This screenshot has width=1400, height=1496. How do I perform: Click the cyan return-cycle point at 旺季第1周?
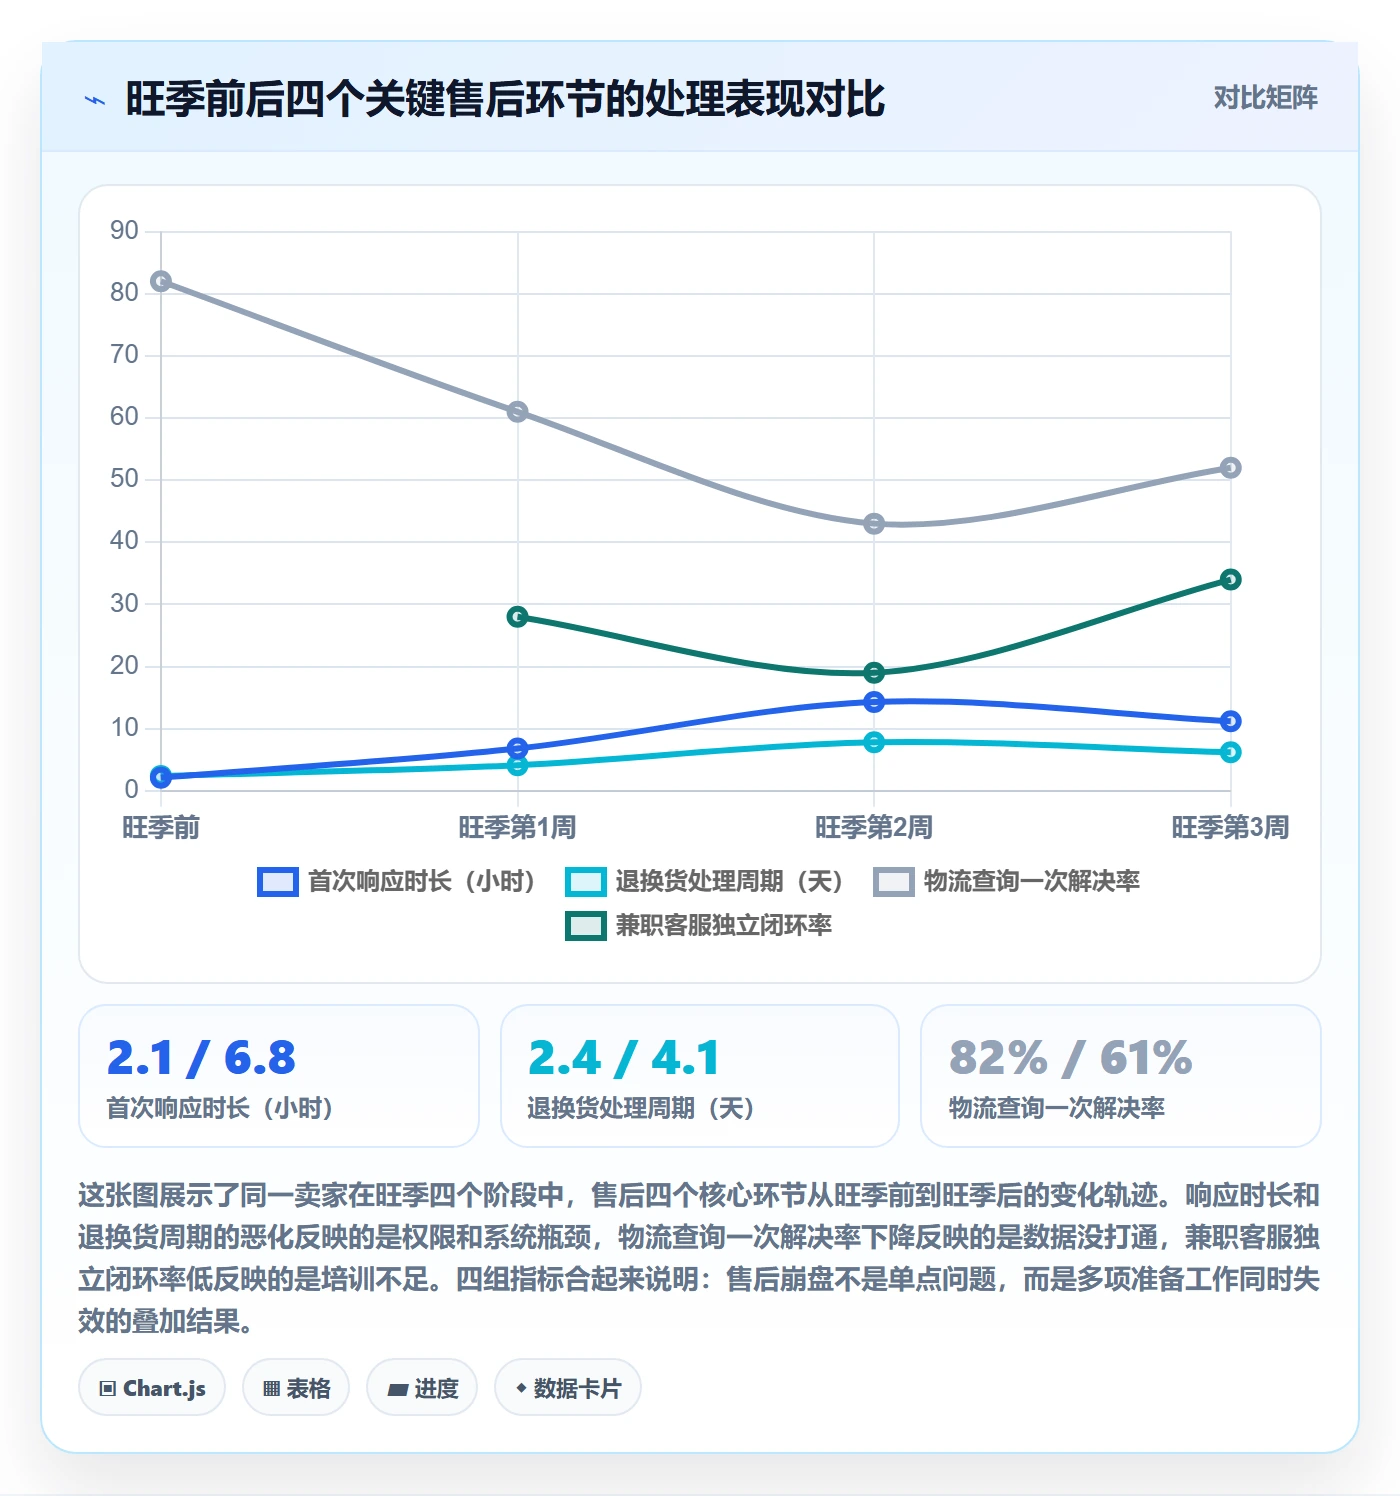517,766
